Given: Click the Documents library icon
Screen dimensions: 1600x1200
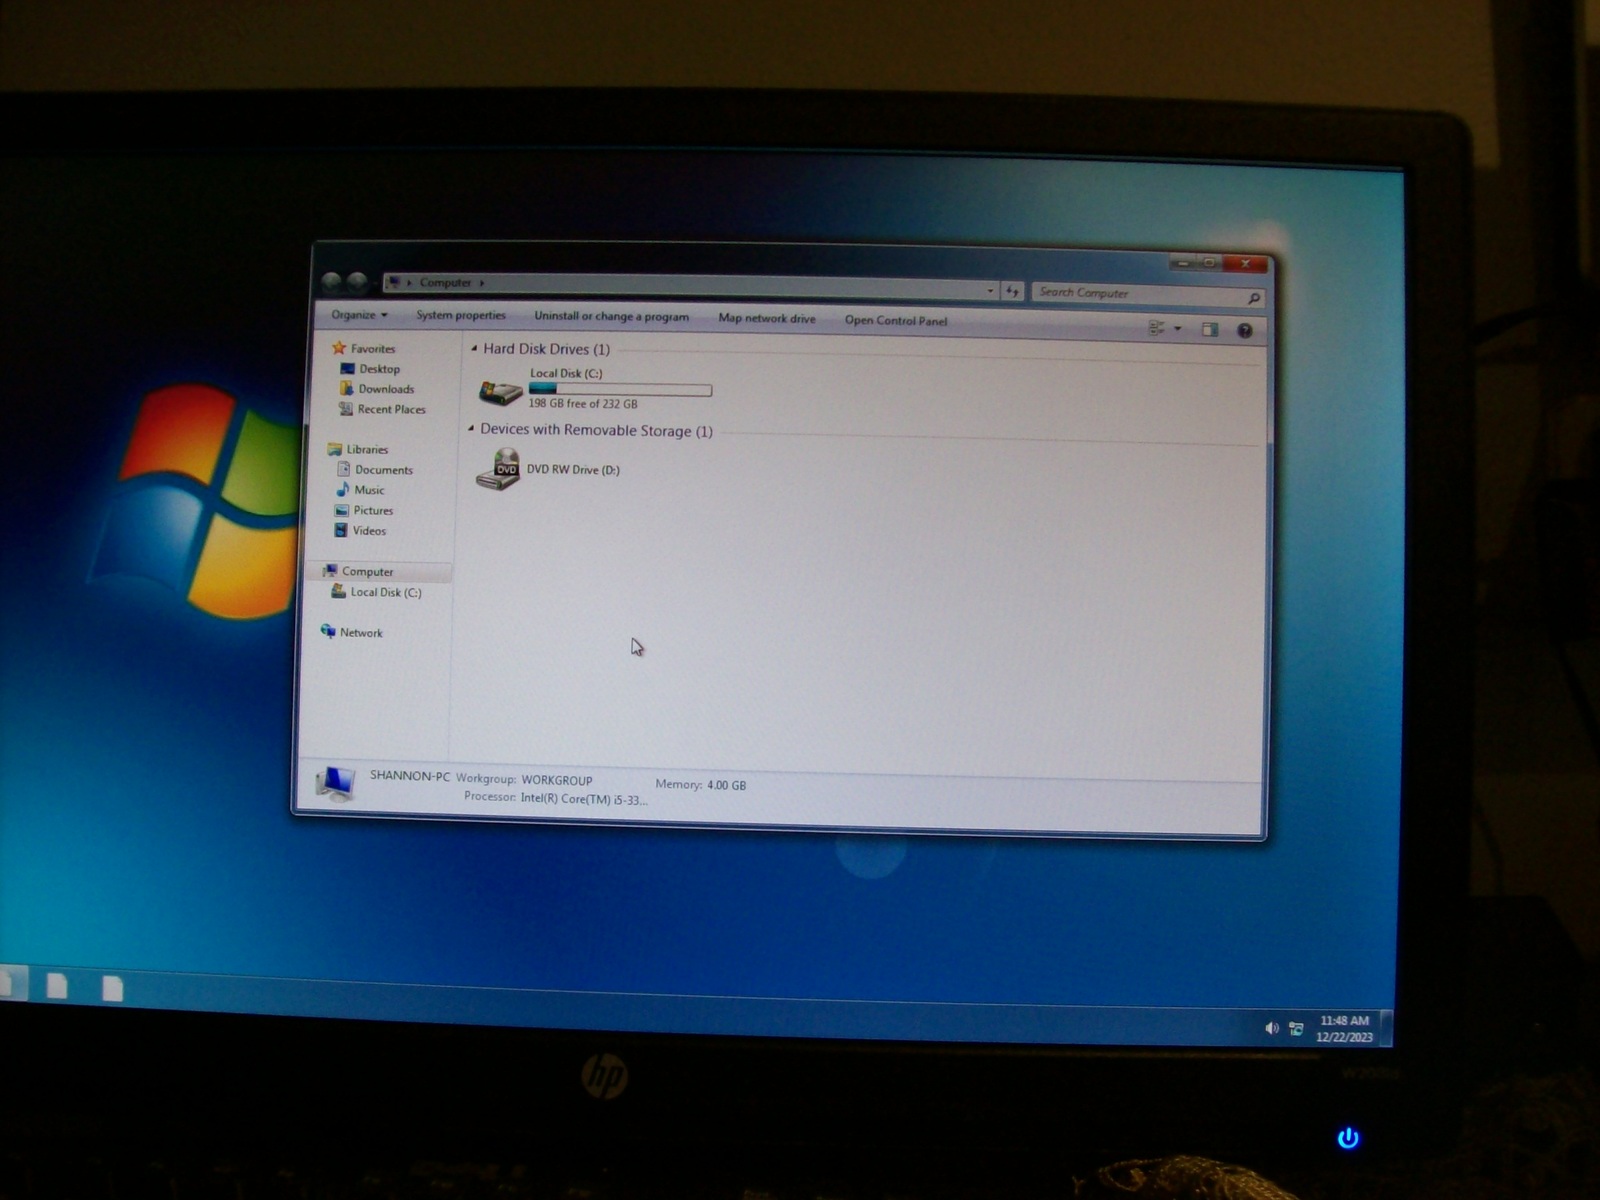Looking at the screenshot, I should 343,469.
